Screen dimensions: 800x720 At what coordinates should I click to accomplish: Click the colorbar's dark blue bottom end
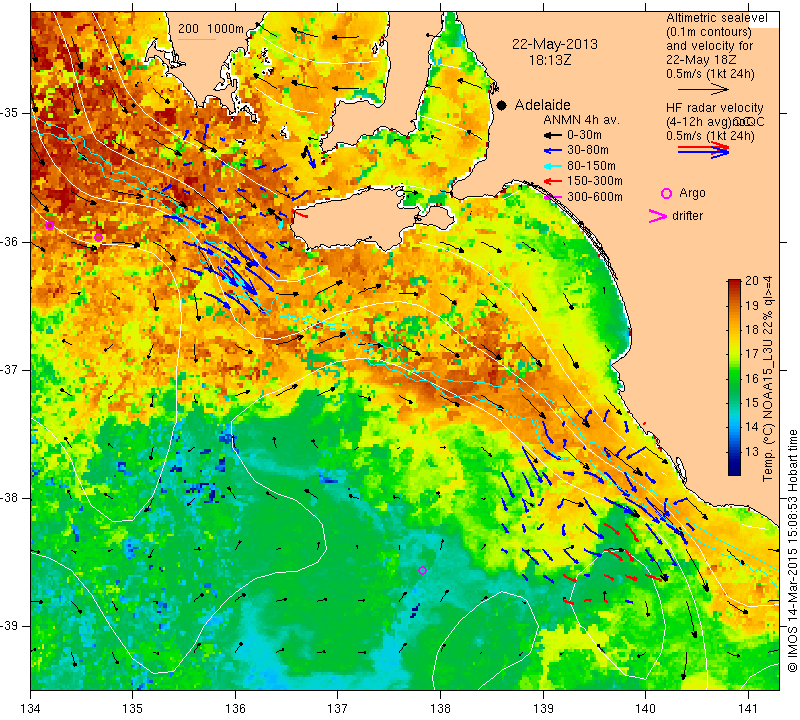(734, 470)
